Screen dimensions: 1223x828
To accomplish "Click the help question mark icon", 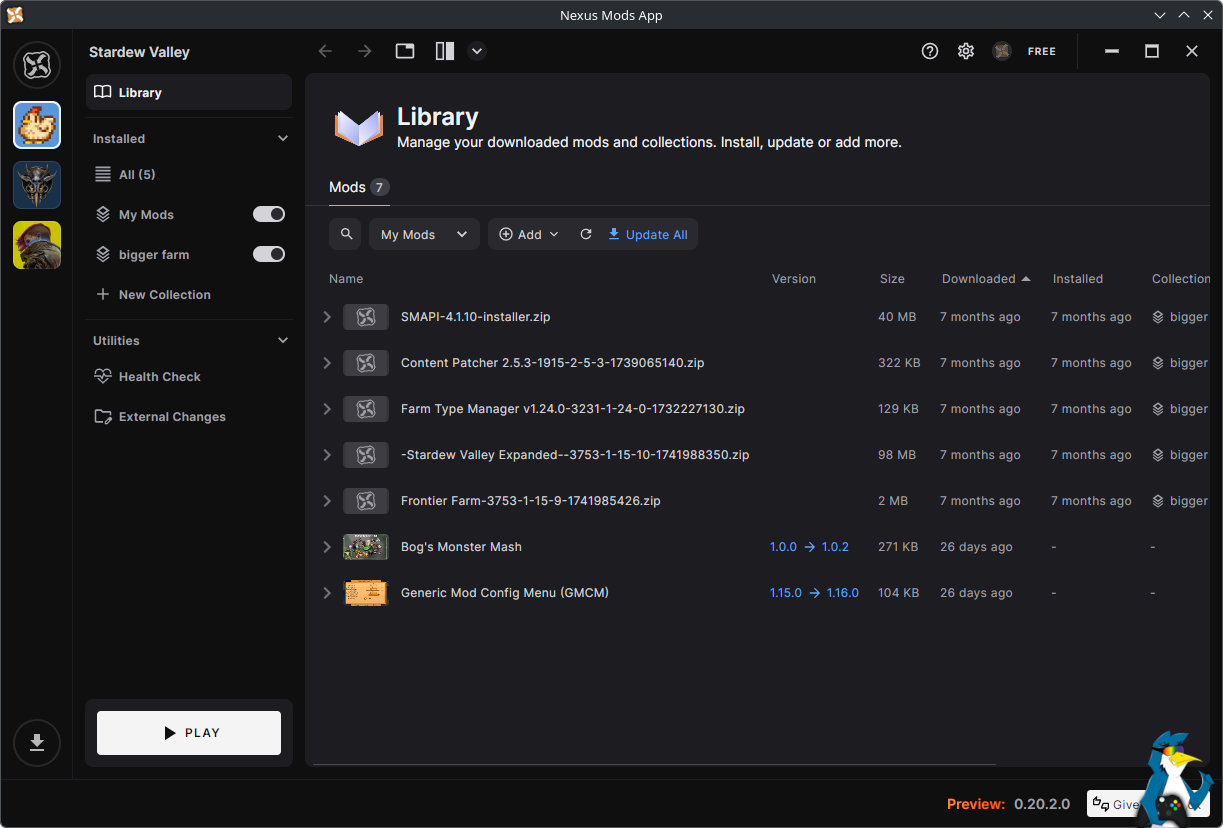I will (930, 51).
